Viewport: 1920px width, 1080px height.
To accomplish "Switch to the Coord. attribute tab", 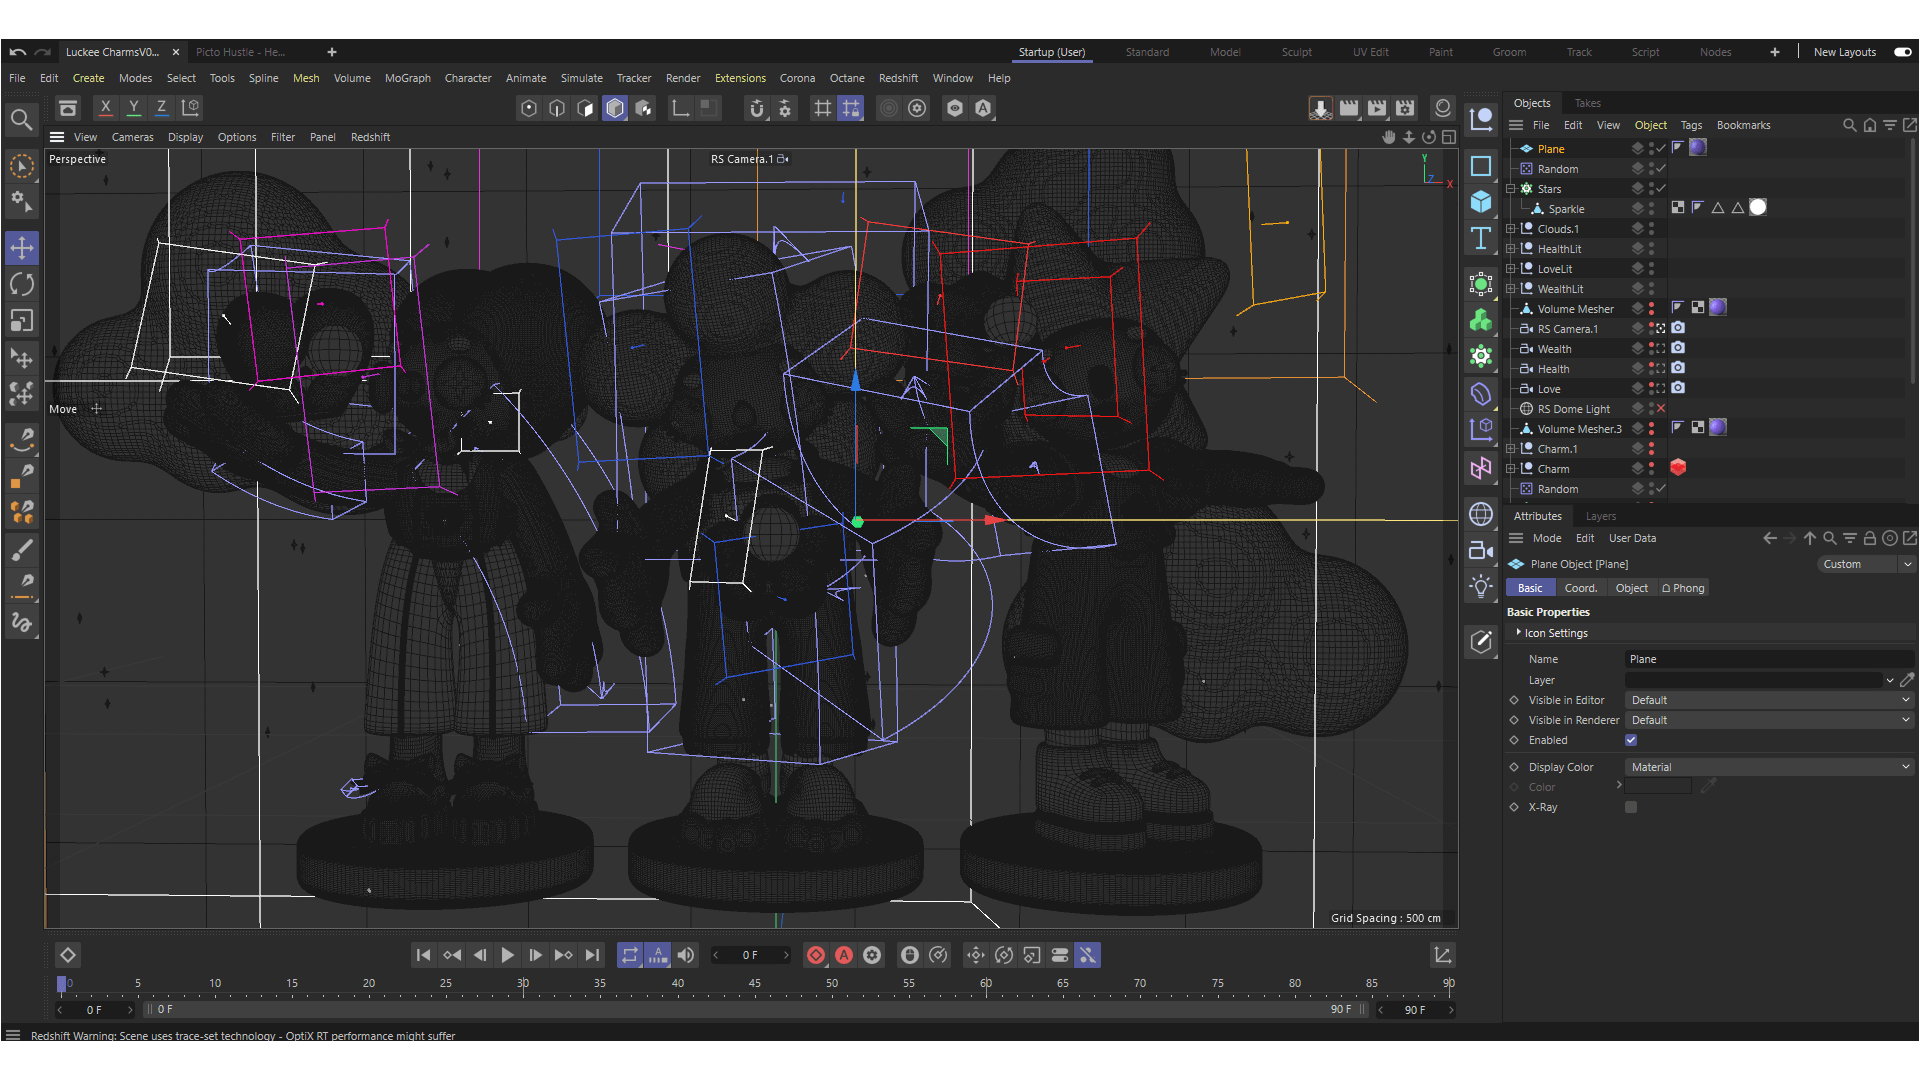I will (1580, 588).
